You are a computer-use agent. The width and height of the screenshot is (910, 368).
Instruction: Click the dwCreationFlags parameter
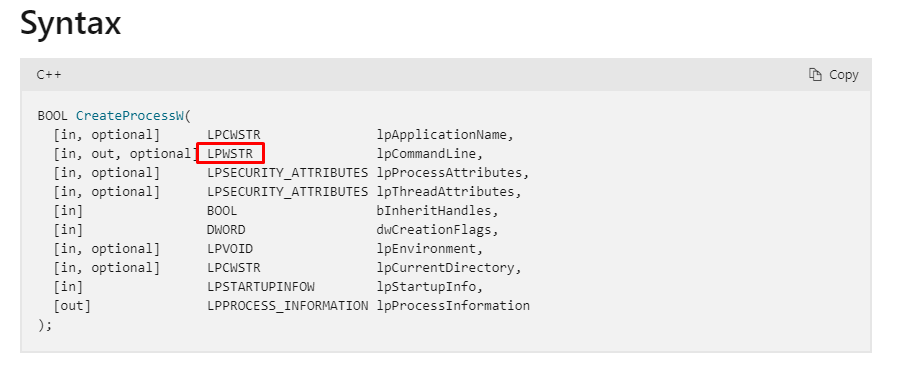pos(434,230)
